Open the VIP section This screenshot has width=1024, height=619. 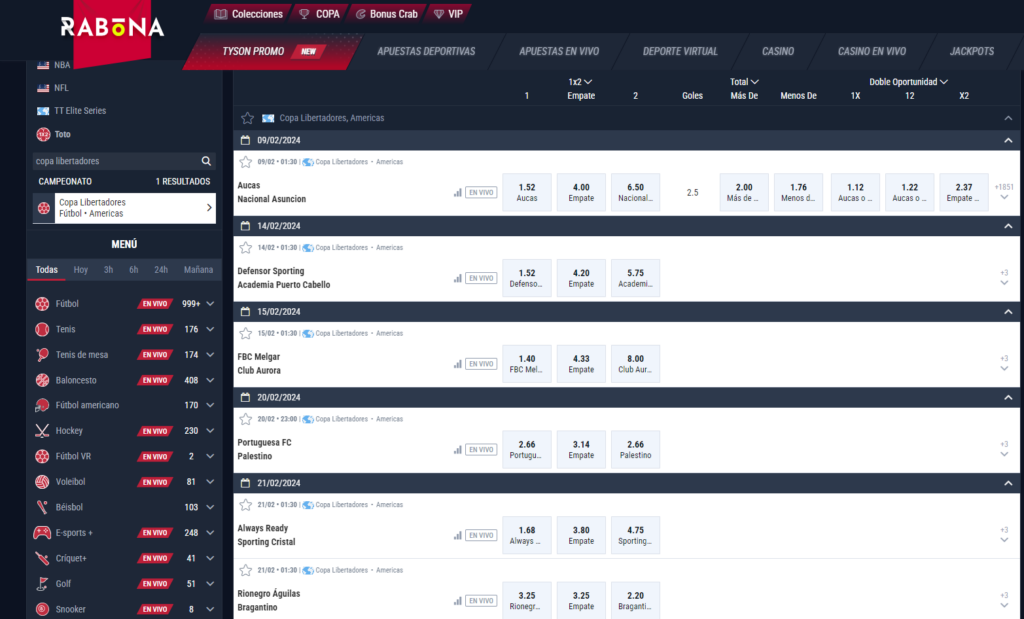tap(446, 13)
